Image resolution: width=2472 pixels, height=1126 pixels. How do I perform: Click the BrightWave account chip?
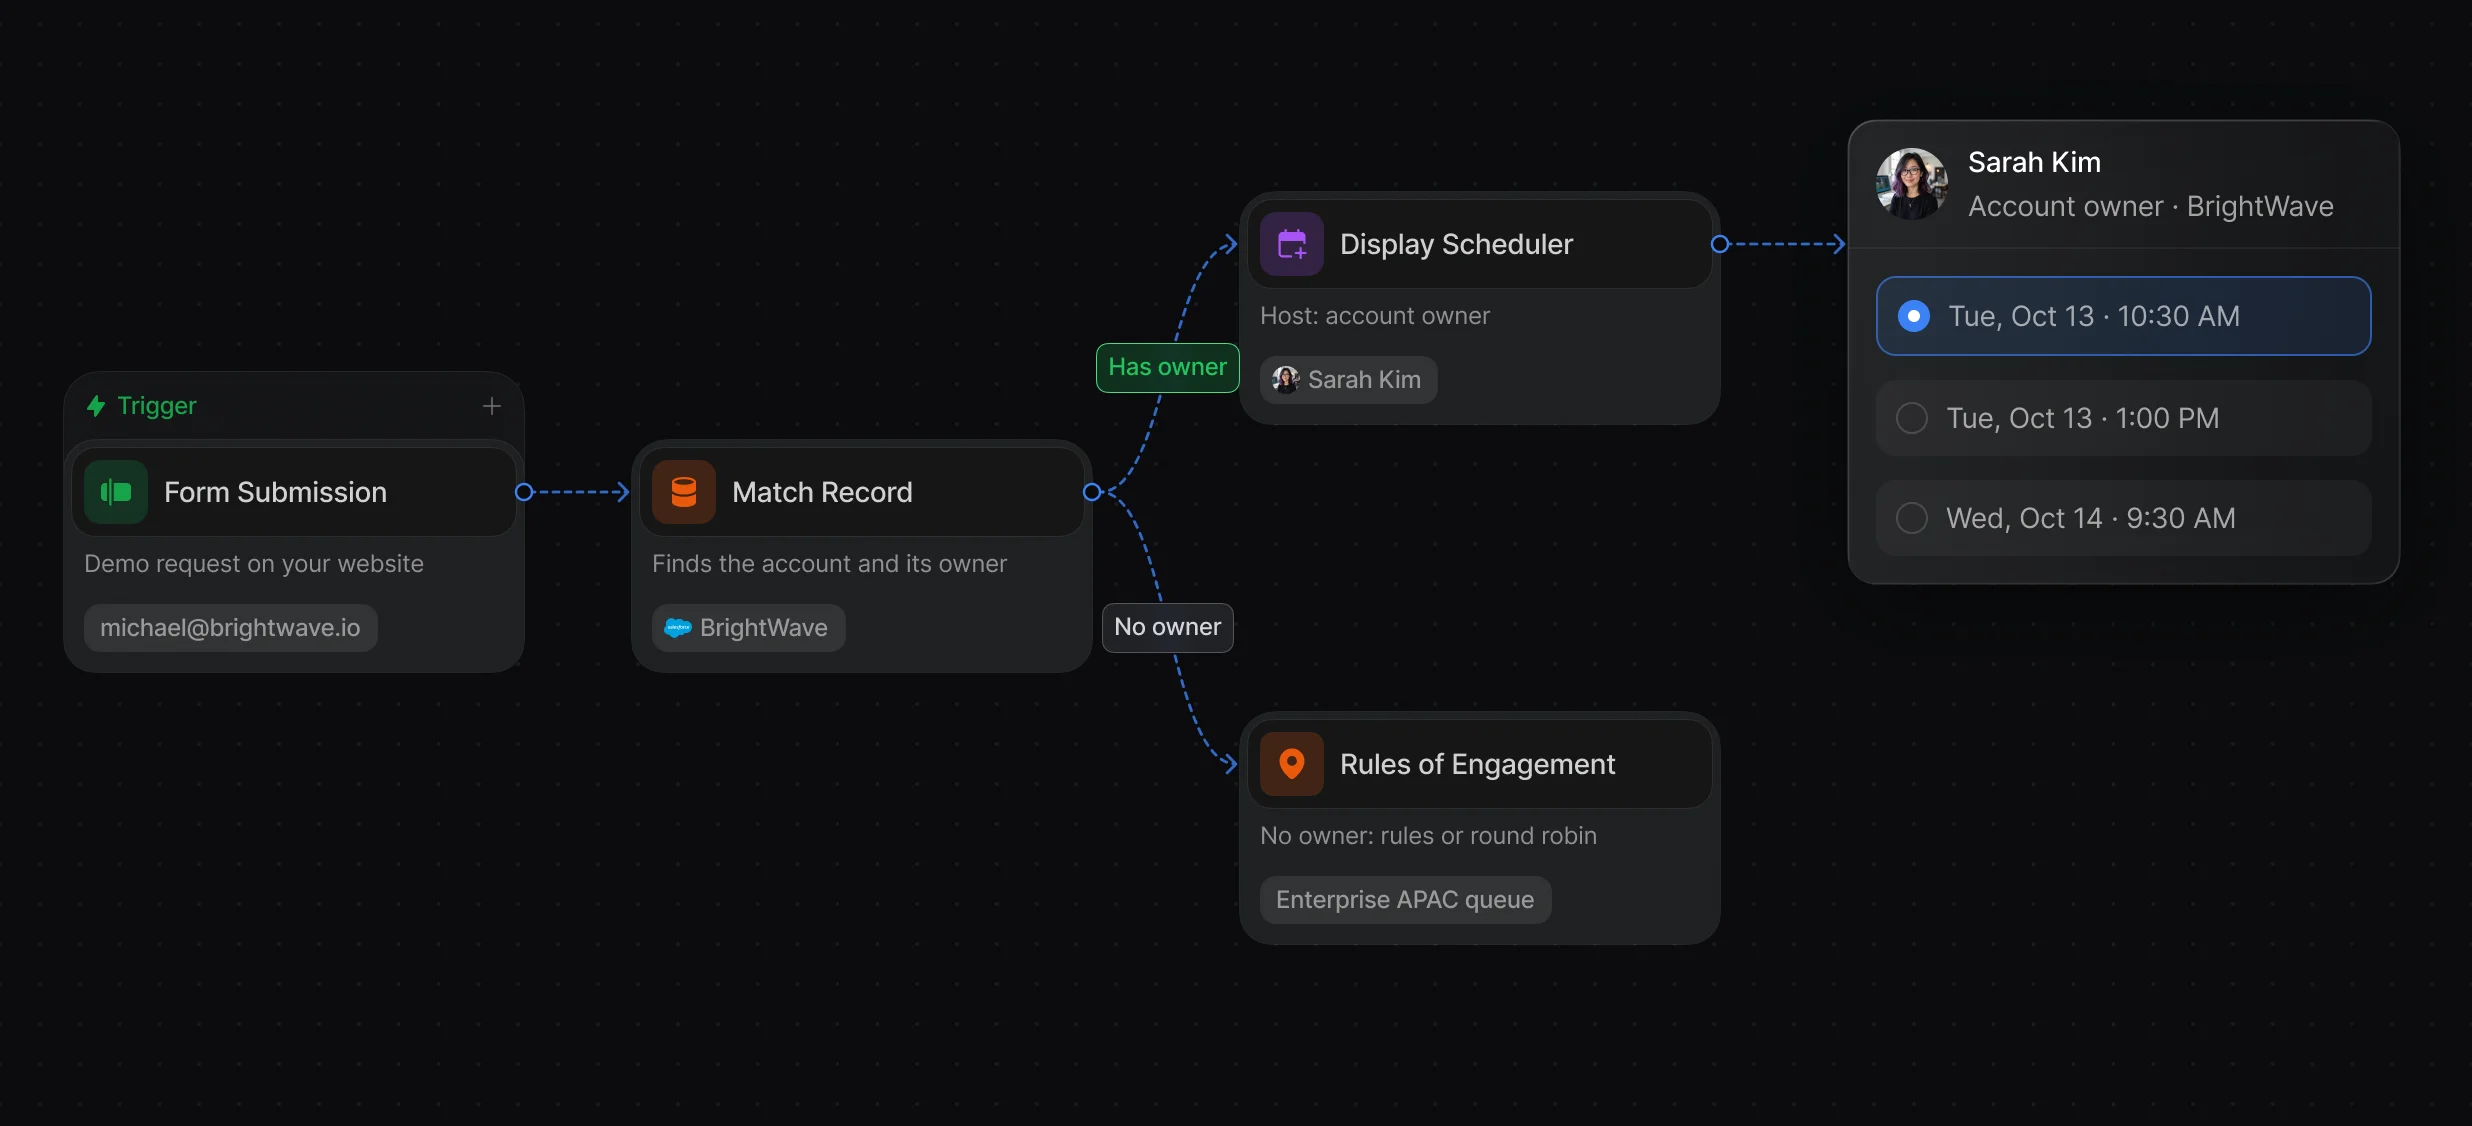click(x=749, y=628)
